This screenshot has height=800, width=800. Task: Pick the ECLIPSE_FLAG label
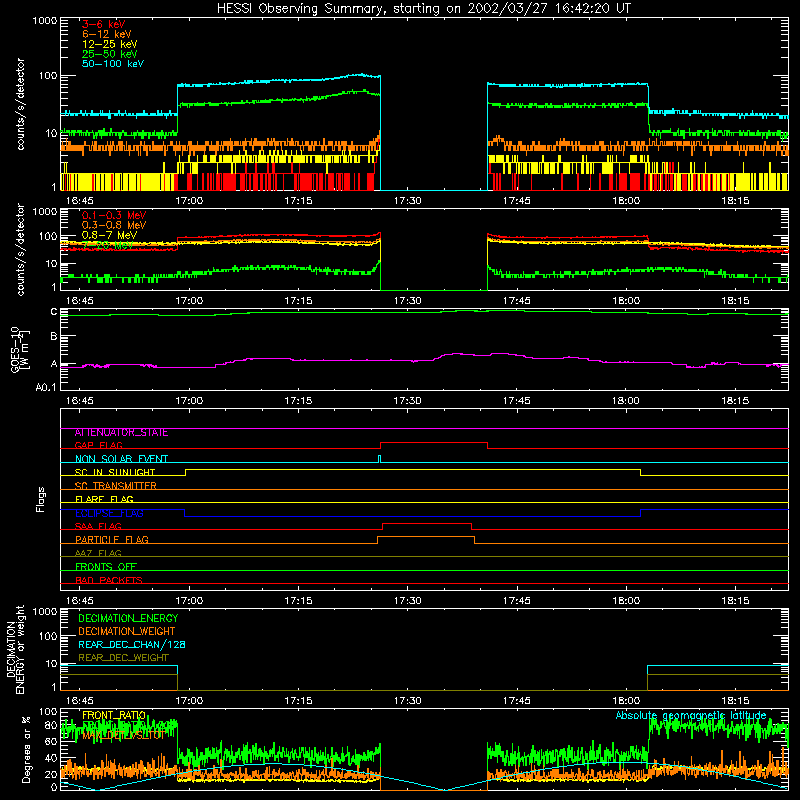point(109,513)
